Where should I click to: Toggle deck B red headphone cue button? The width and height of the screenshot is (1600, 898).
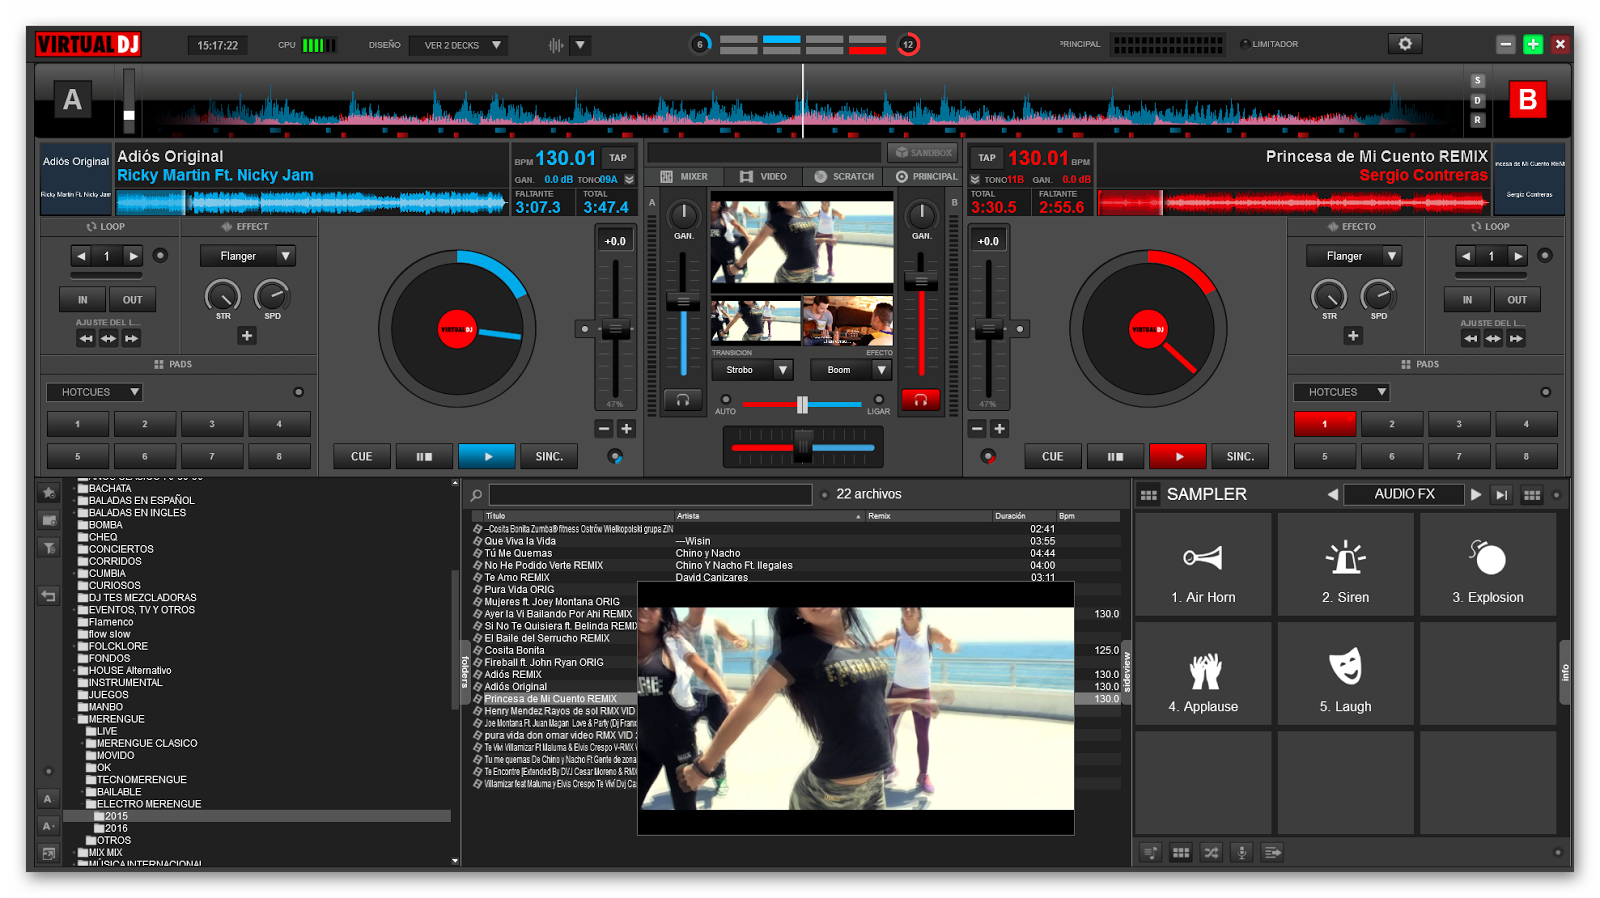coord(920,400)
